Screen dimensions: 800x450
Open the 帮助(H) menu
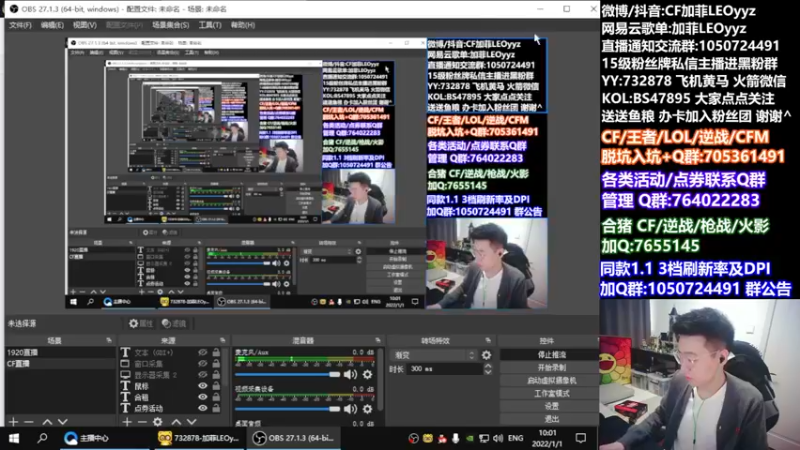pos(243,24)
